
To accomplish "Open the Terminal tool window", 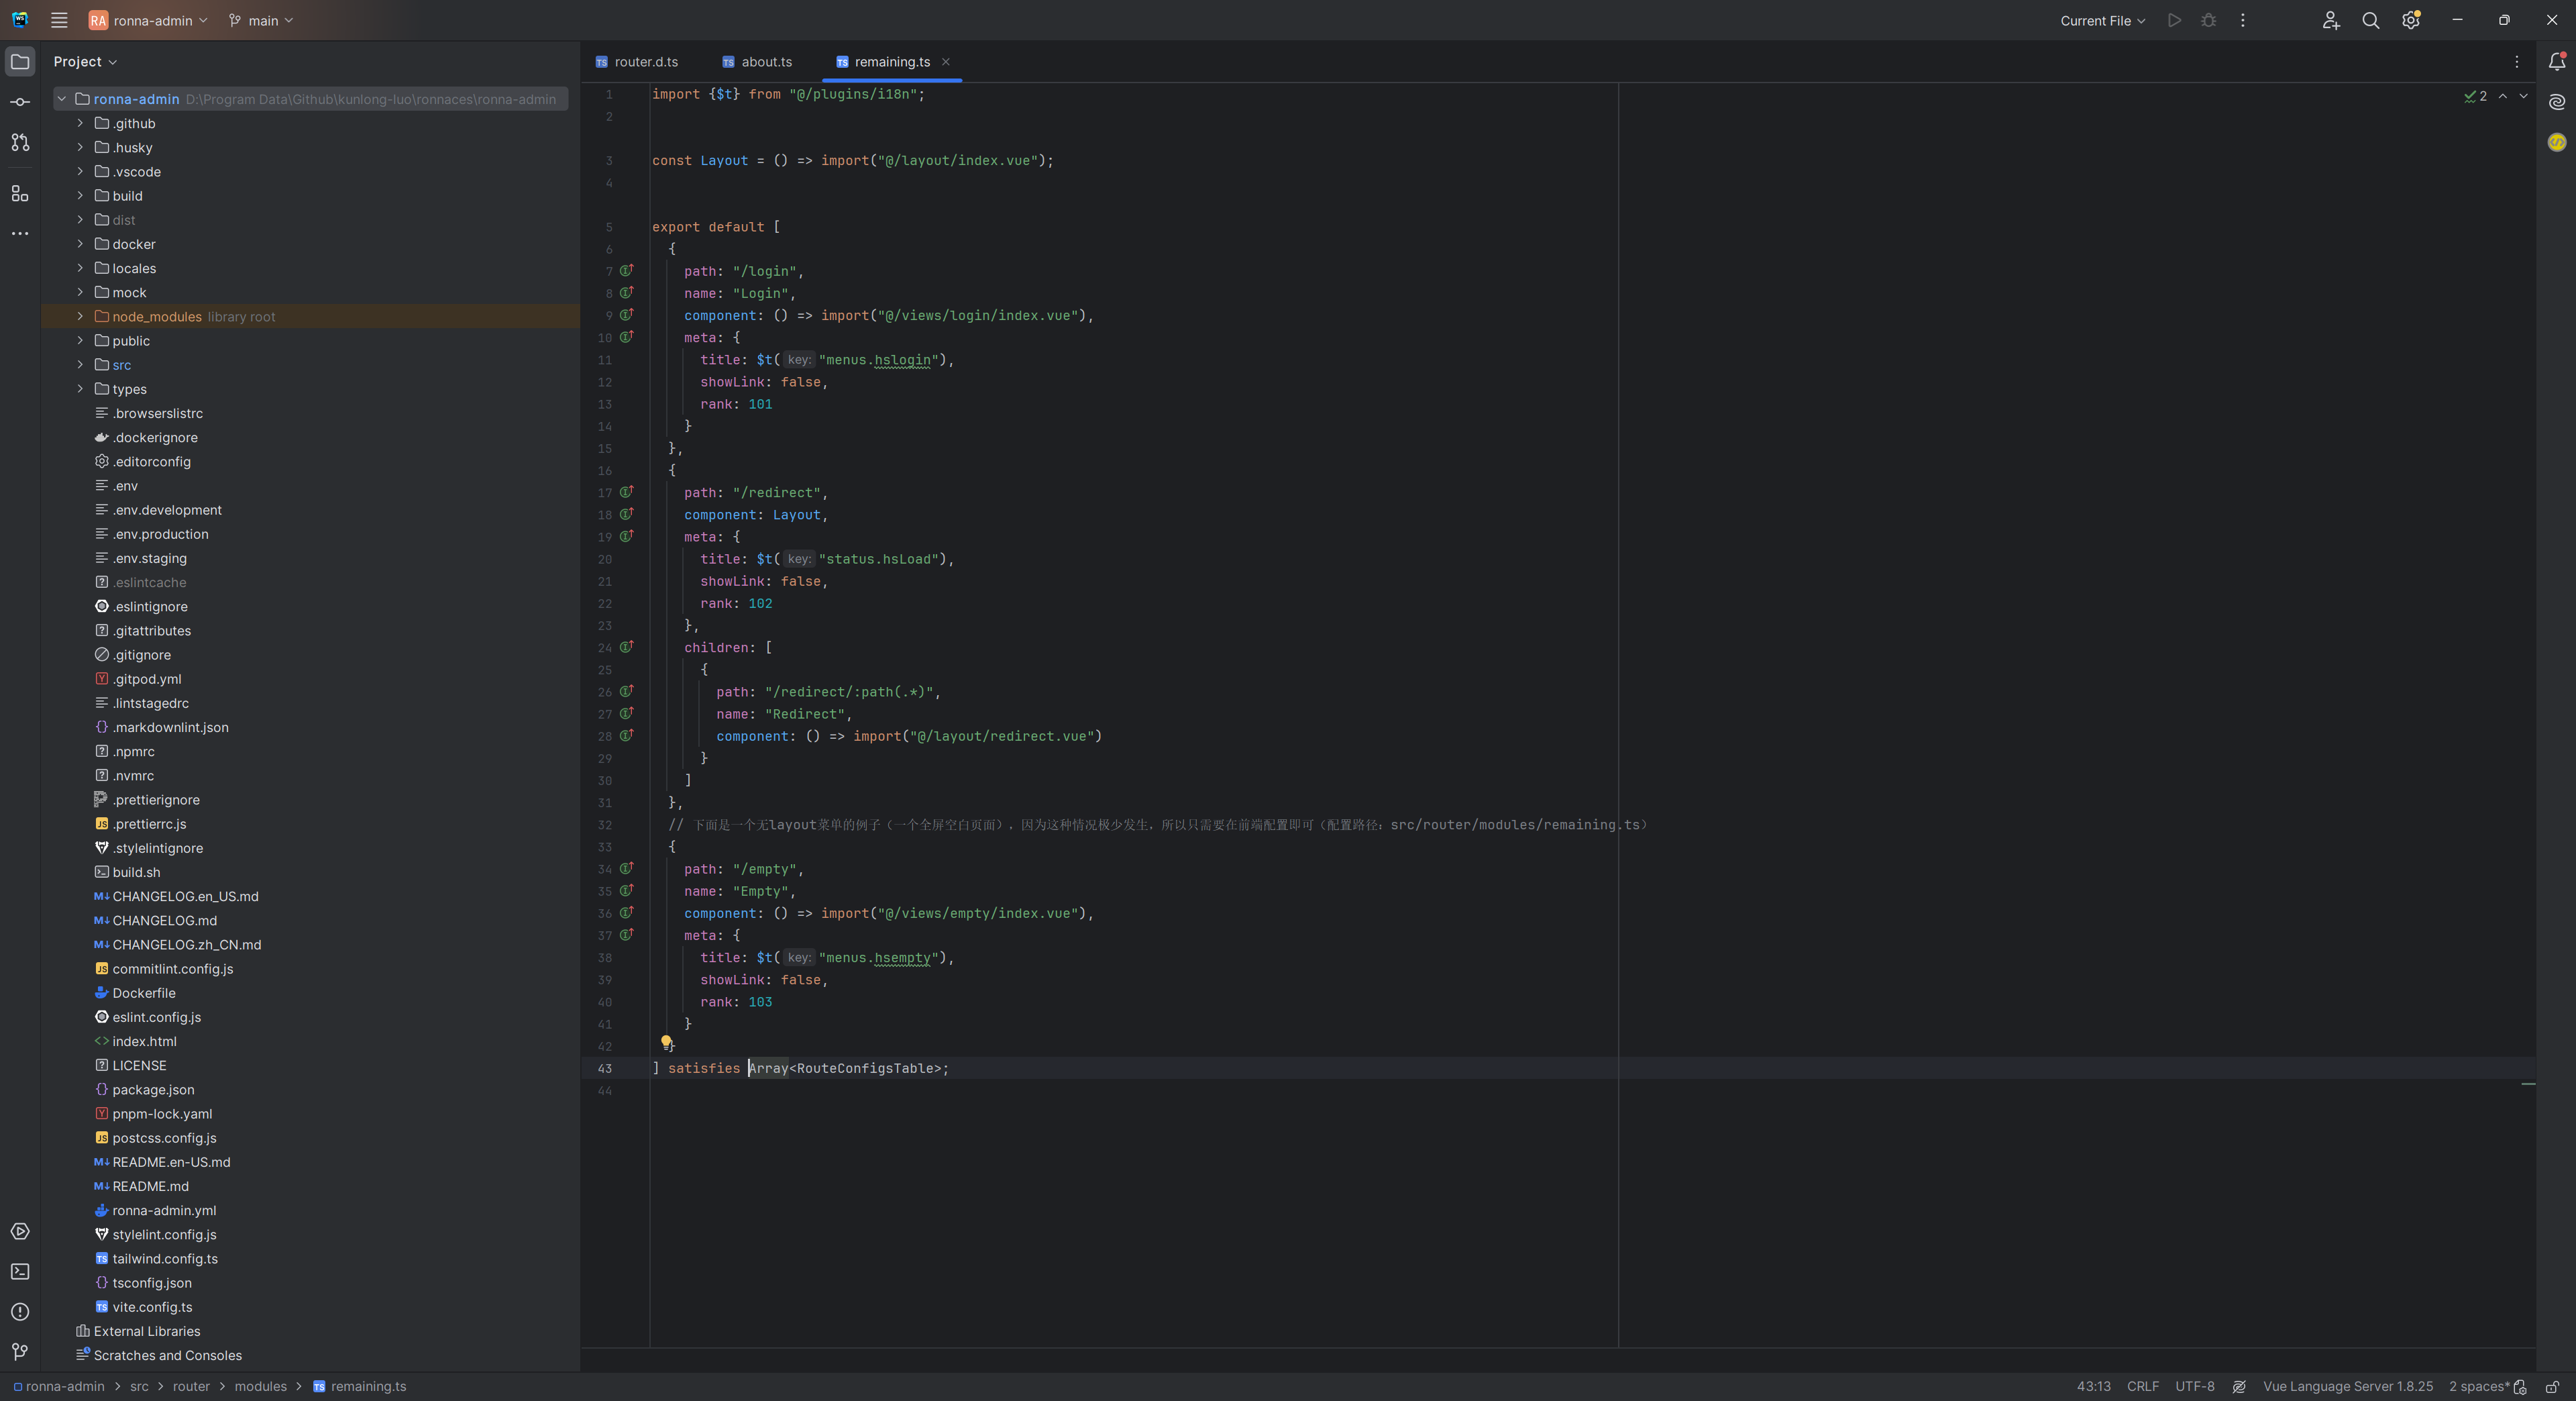I will pos(20,1271).
